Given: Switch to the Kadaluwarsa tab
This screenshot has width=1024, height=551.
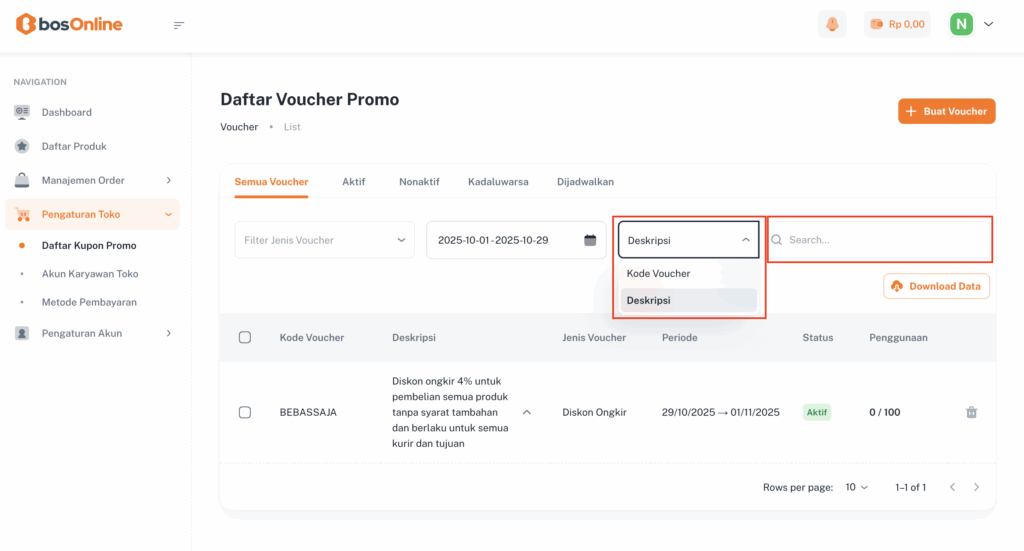Looking at the screenshot, I should point(498,182).
